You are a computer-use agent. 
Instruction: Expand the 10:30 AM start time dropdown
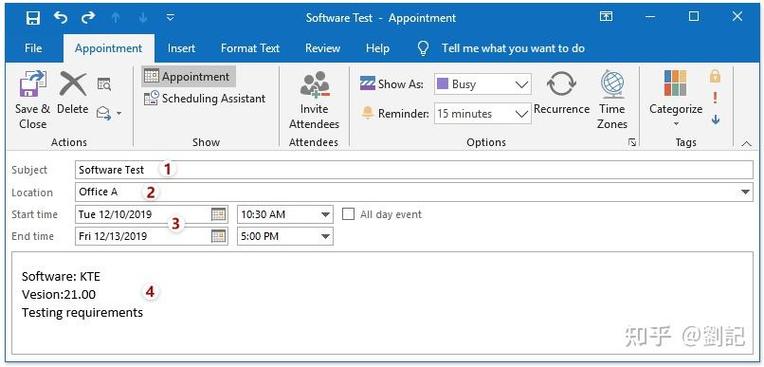pyautogui.click(x=285, y=214)
